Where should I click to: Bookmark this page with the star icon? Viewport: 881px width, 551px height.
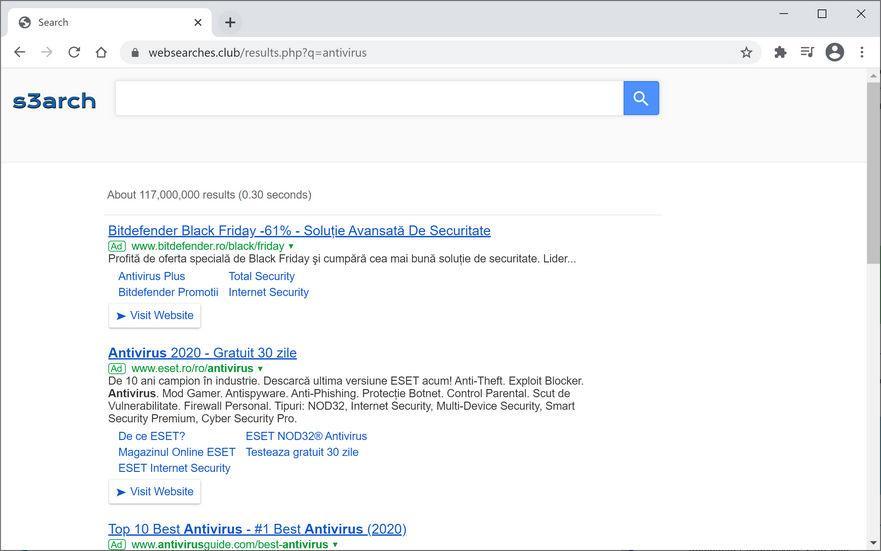tap(746, 52)
